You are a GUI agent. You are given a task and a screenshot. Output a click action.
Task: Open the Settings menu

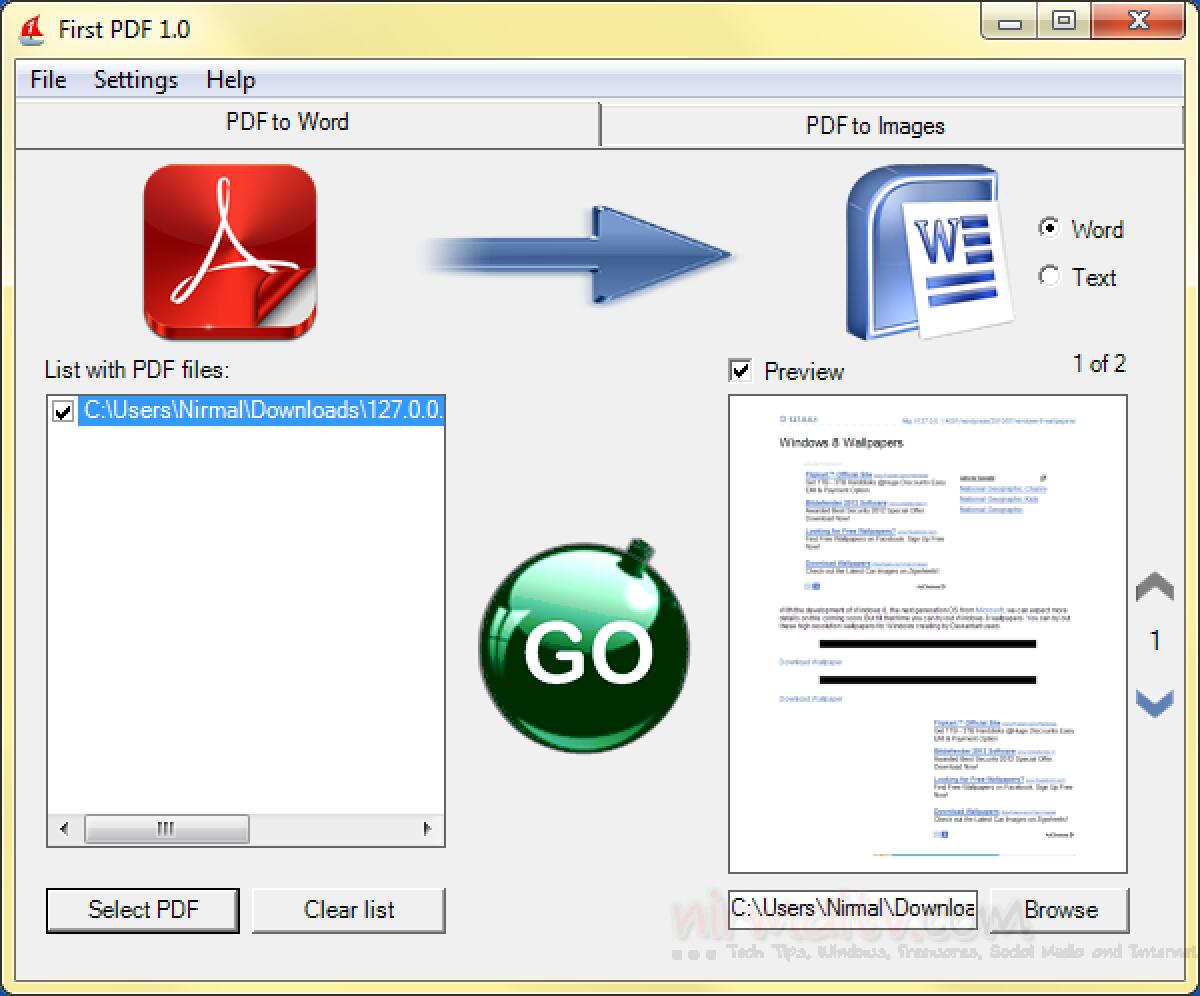[135, 79]
